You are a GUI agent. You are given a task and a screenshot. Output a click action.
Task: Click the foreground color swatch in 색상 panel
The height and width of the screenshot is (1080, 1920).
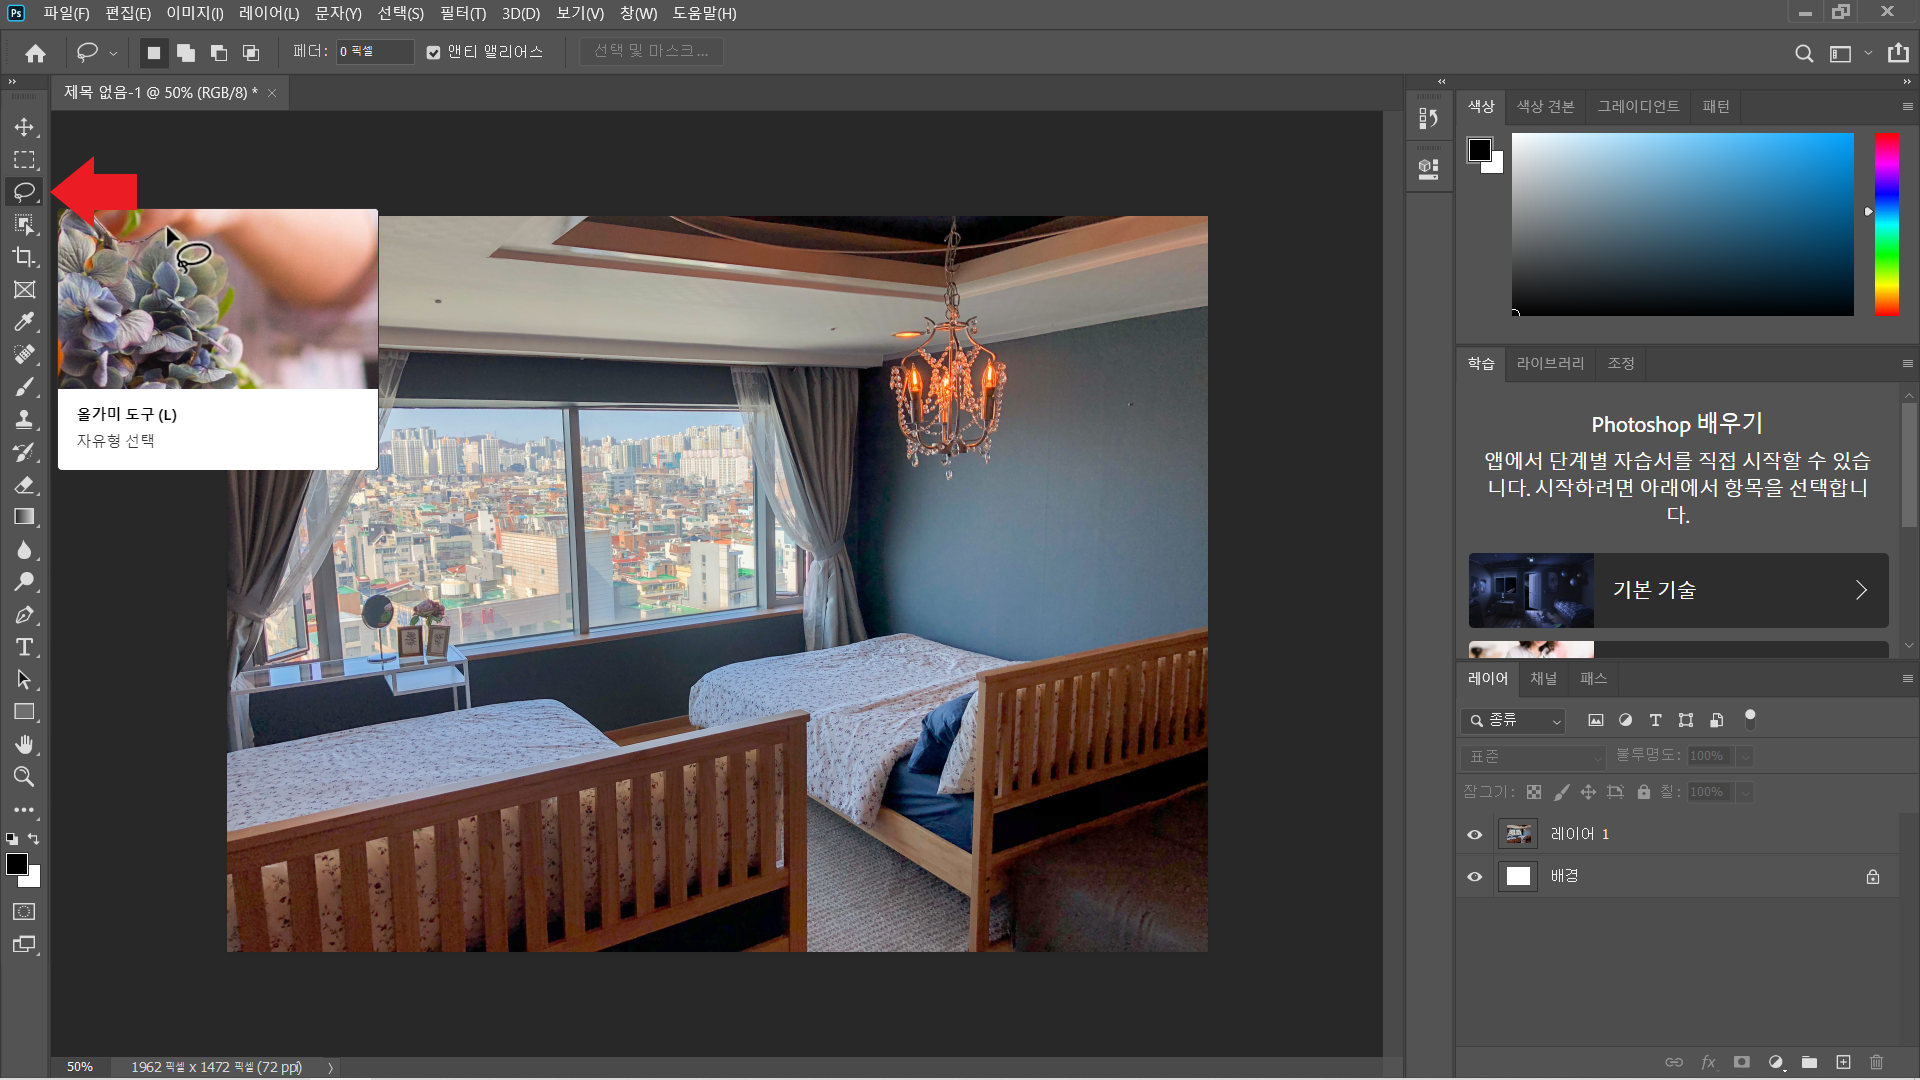(1479, 150)
